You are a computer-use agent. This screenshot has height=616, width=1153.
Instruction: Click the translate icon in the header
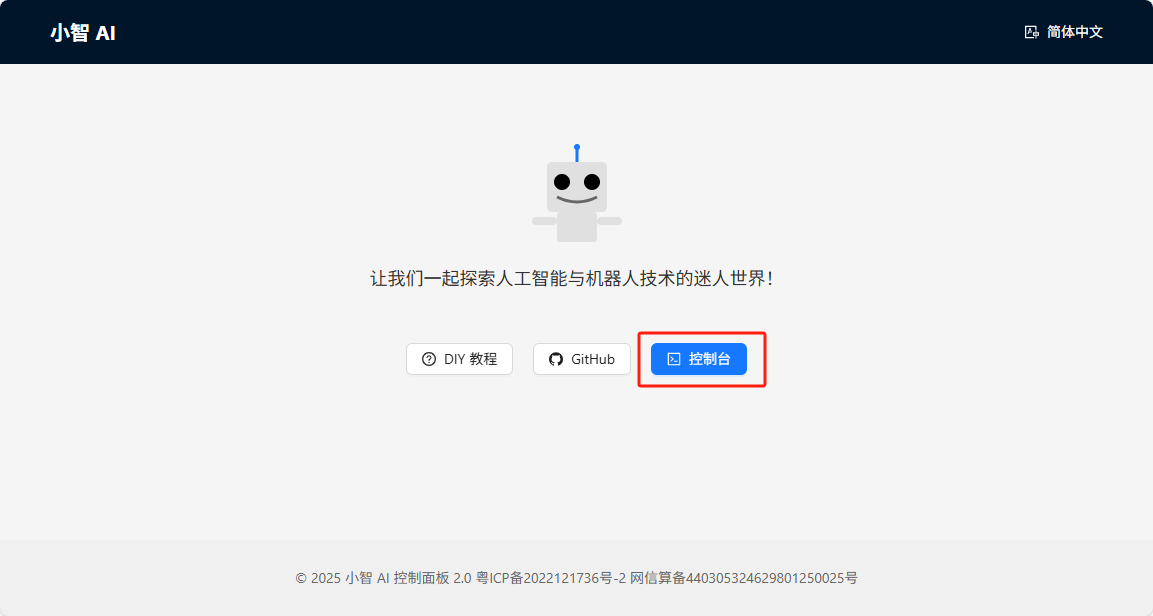[1032, 32]
